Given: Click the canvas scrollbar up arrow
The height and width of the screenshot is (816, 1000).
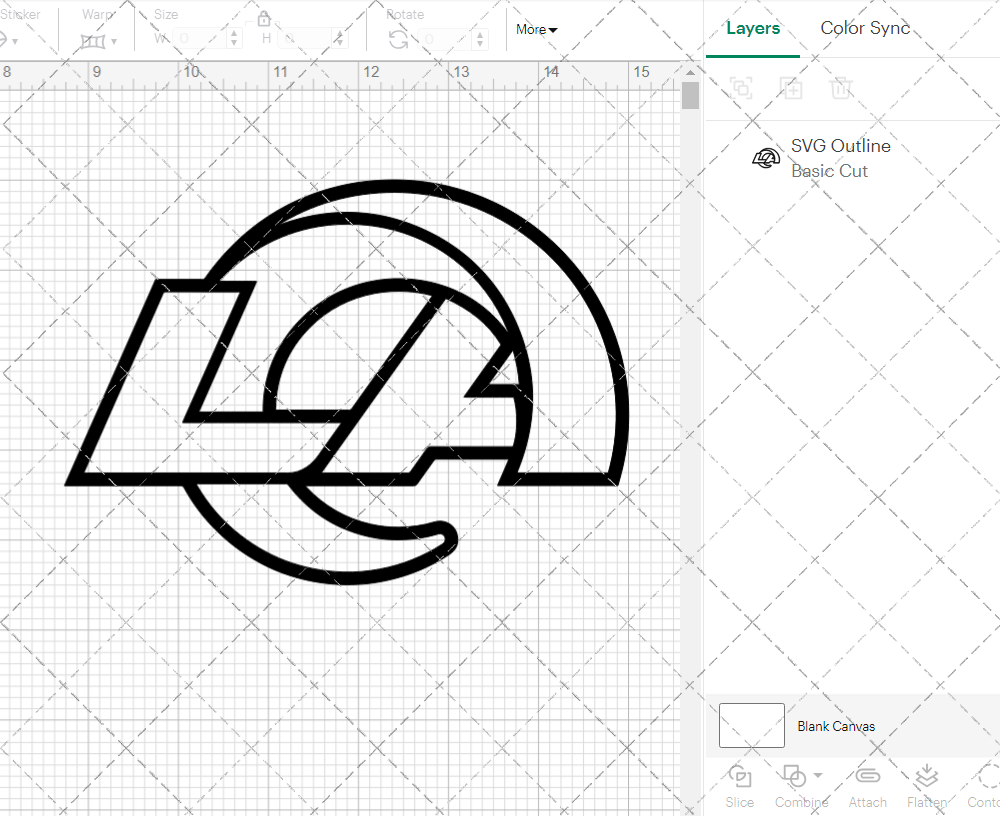Looking at the screenshot, I should [x=690, y=73].
